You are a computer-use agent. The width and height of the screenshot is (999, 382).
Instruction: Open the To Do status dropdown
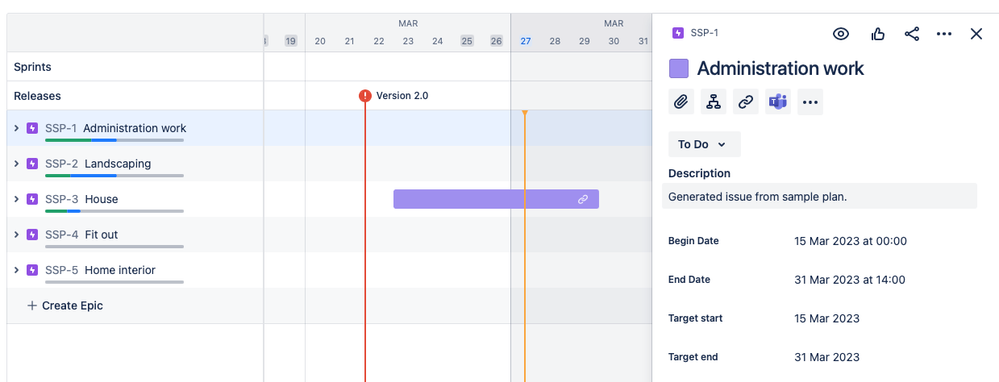point(704,145)
